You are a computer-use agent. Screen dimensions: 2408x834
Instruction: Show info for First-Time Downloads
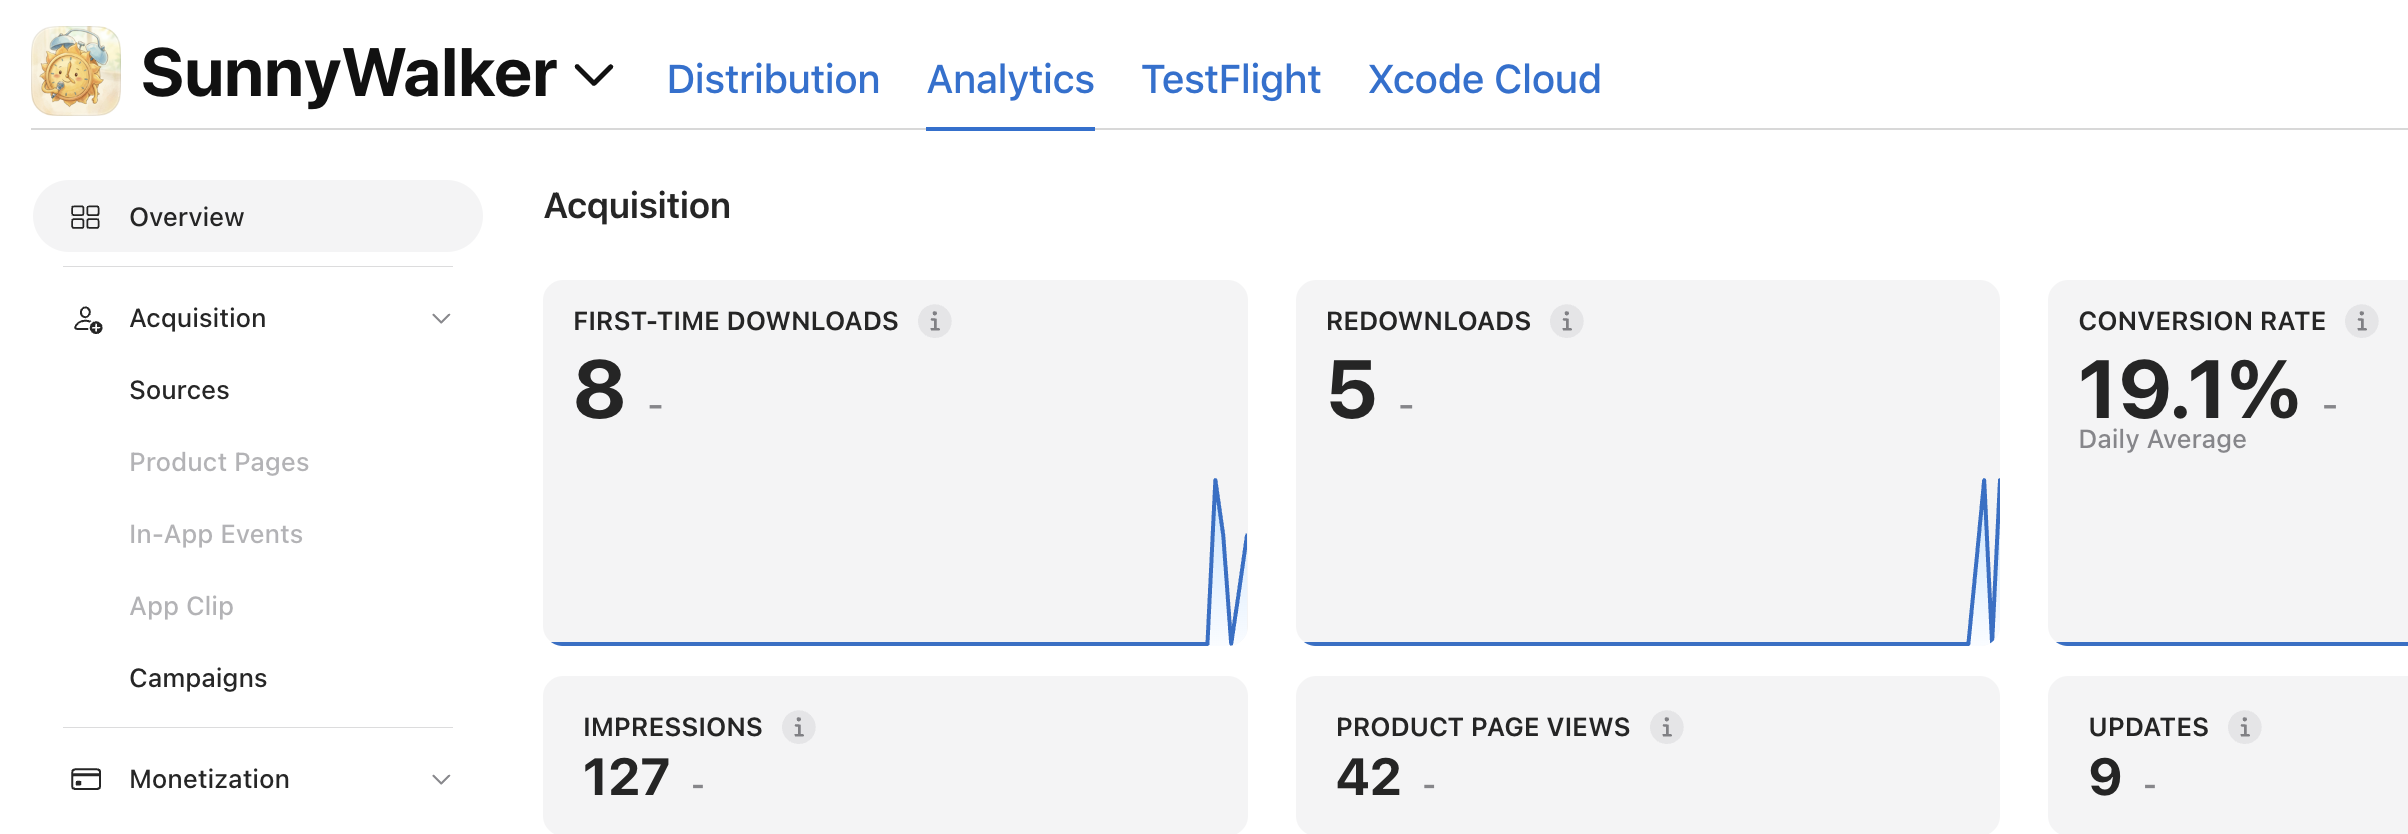click(x=935, y=321)
